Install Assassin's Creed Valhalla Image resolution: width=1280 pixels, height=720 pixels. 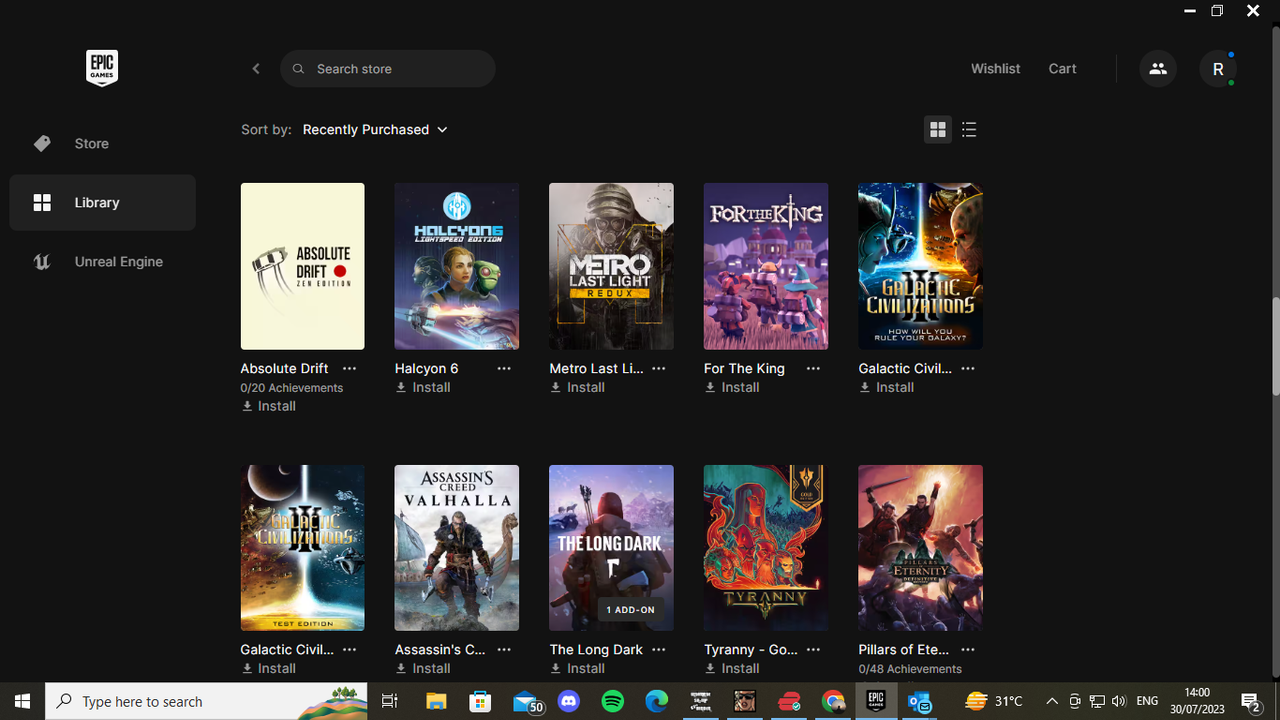pos(423,669)
